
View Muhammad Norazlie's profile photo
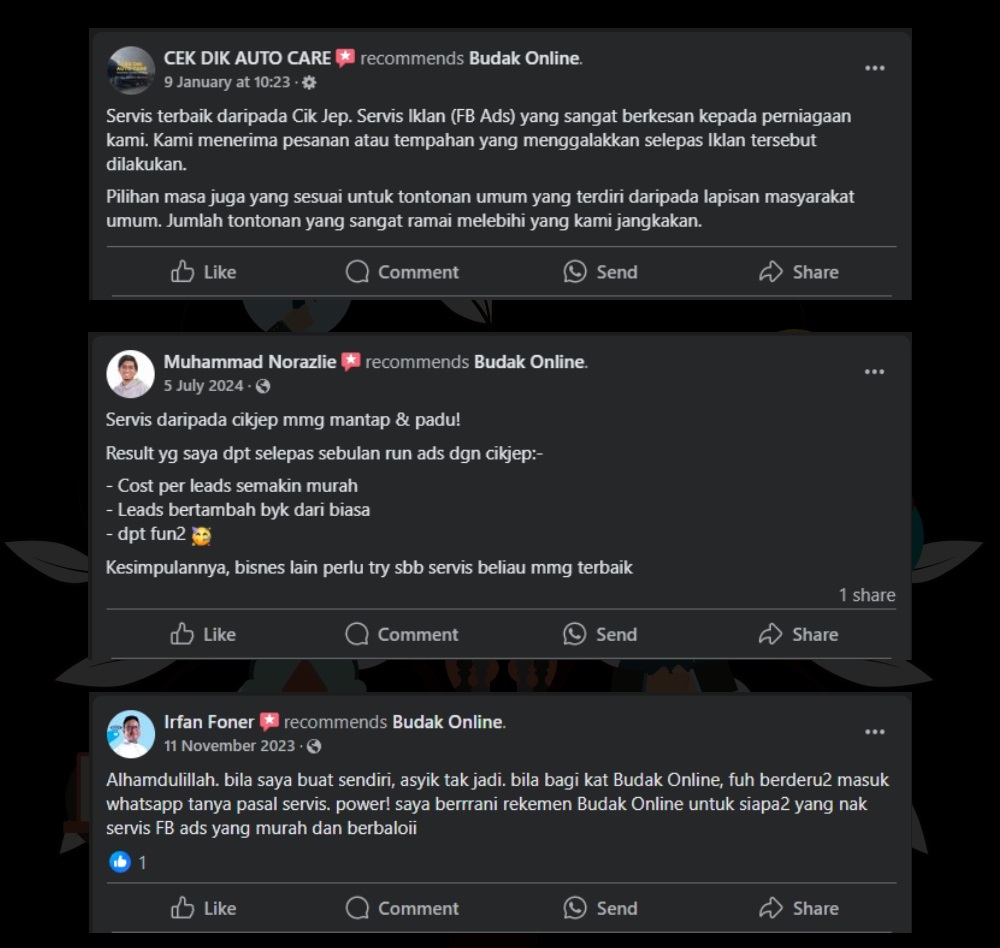click(x=131, y=374)
